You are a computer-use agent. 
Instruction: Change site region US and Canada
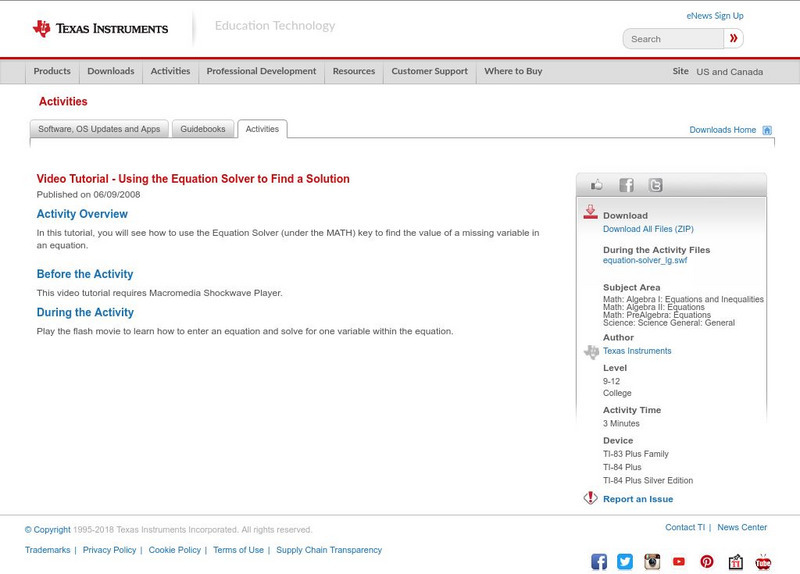click(x=730, y=72)
